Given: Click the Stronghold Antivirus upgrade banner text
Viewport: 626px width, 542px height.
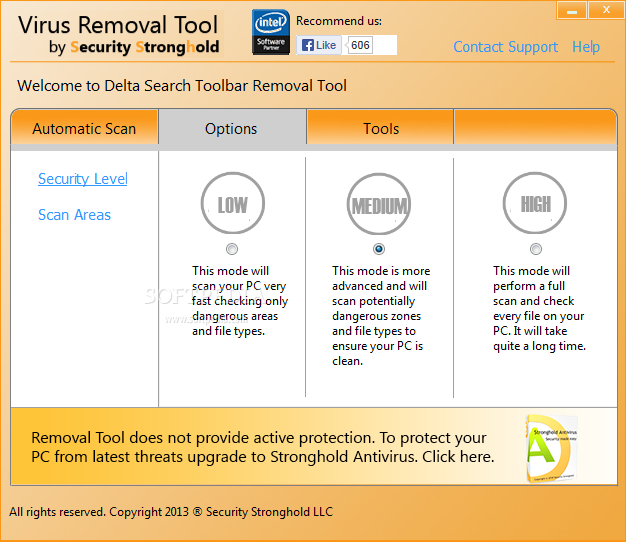Looking at the screenshot, I should tap(263, 447).
